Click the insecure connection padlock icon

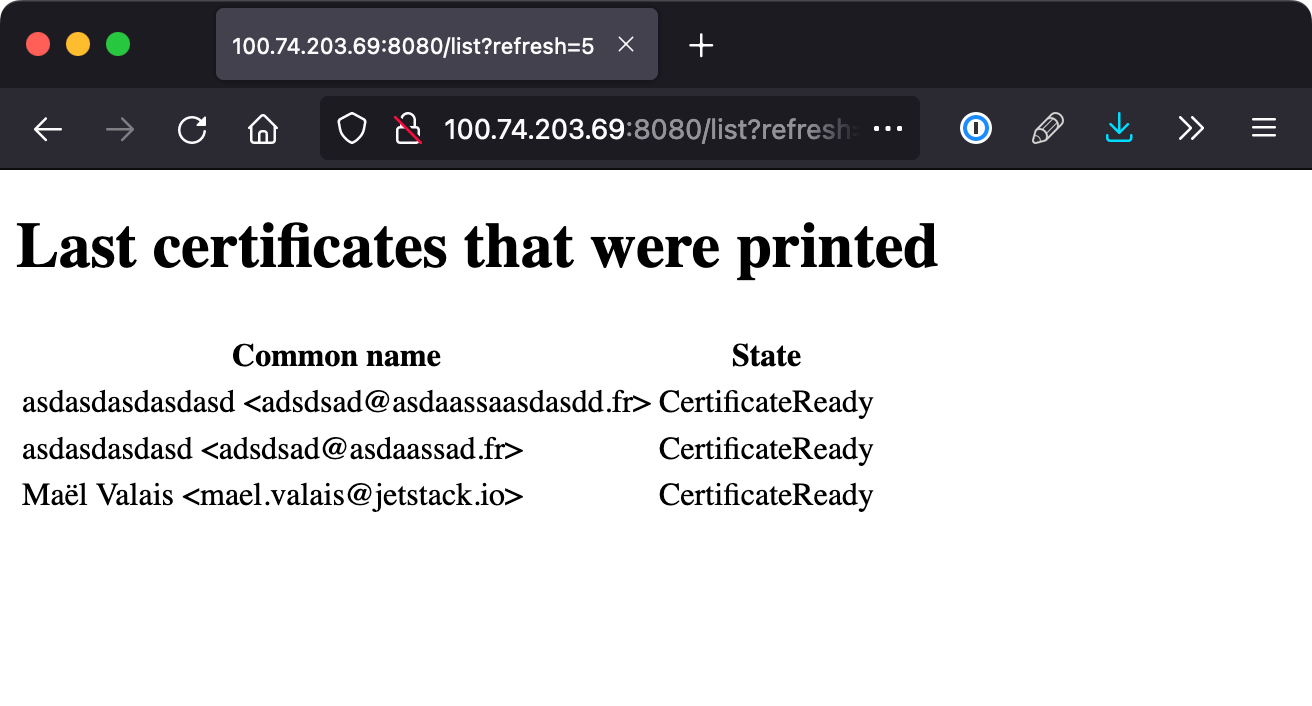click(x=407, y=129)
